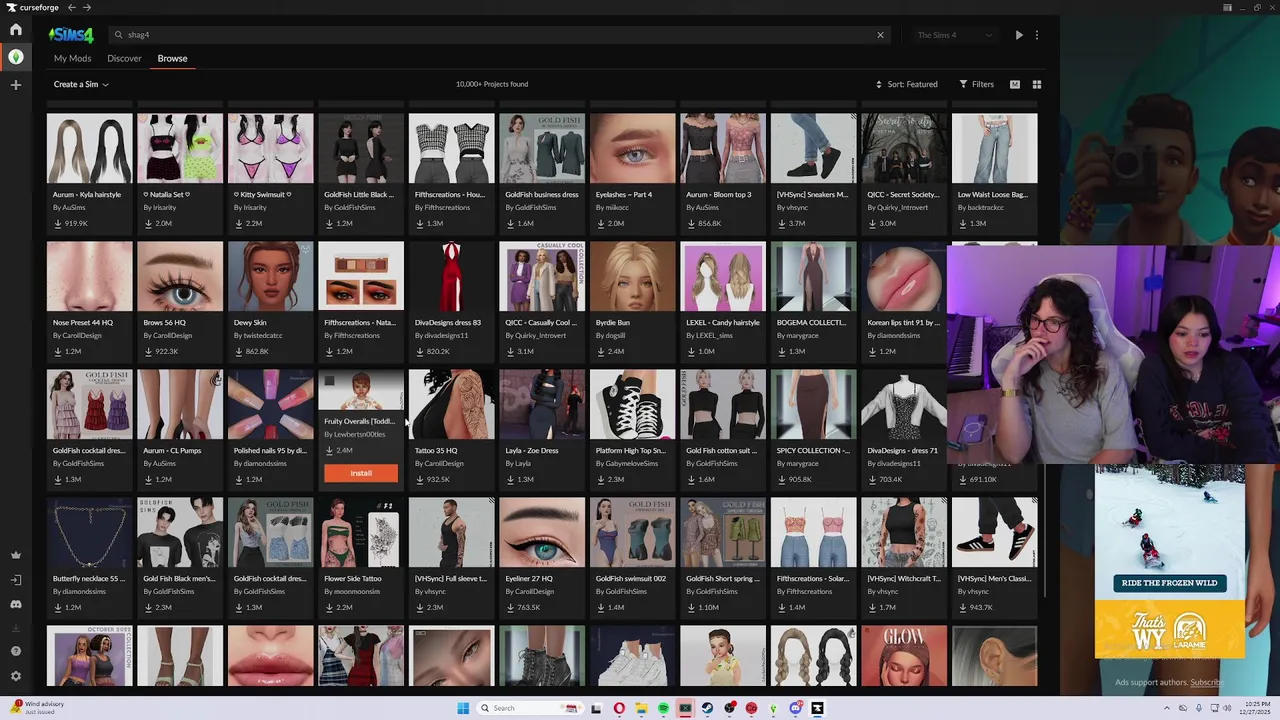Add a new game with plus icon
This screenshot has height=720, width=1280.
coord(15,85)
